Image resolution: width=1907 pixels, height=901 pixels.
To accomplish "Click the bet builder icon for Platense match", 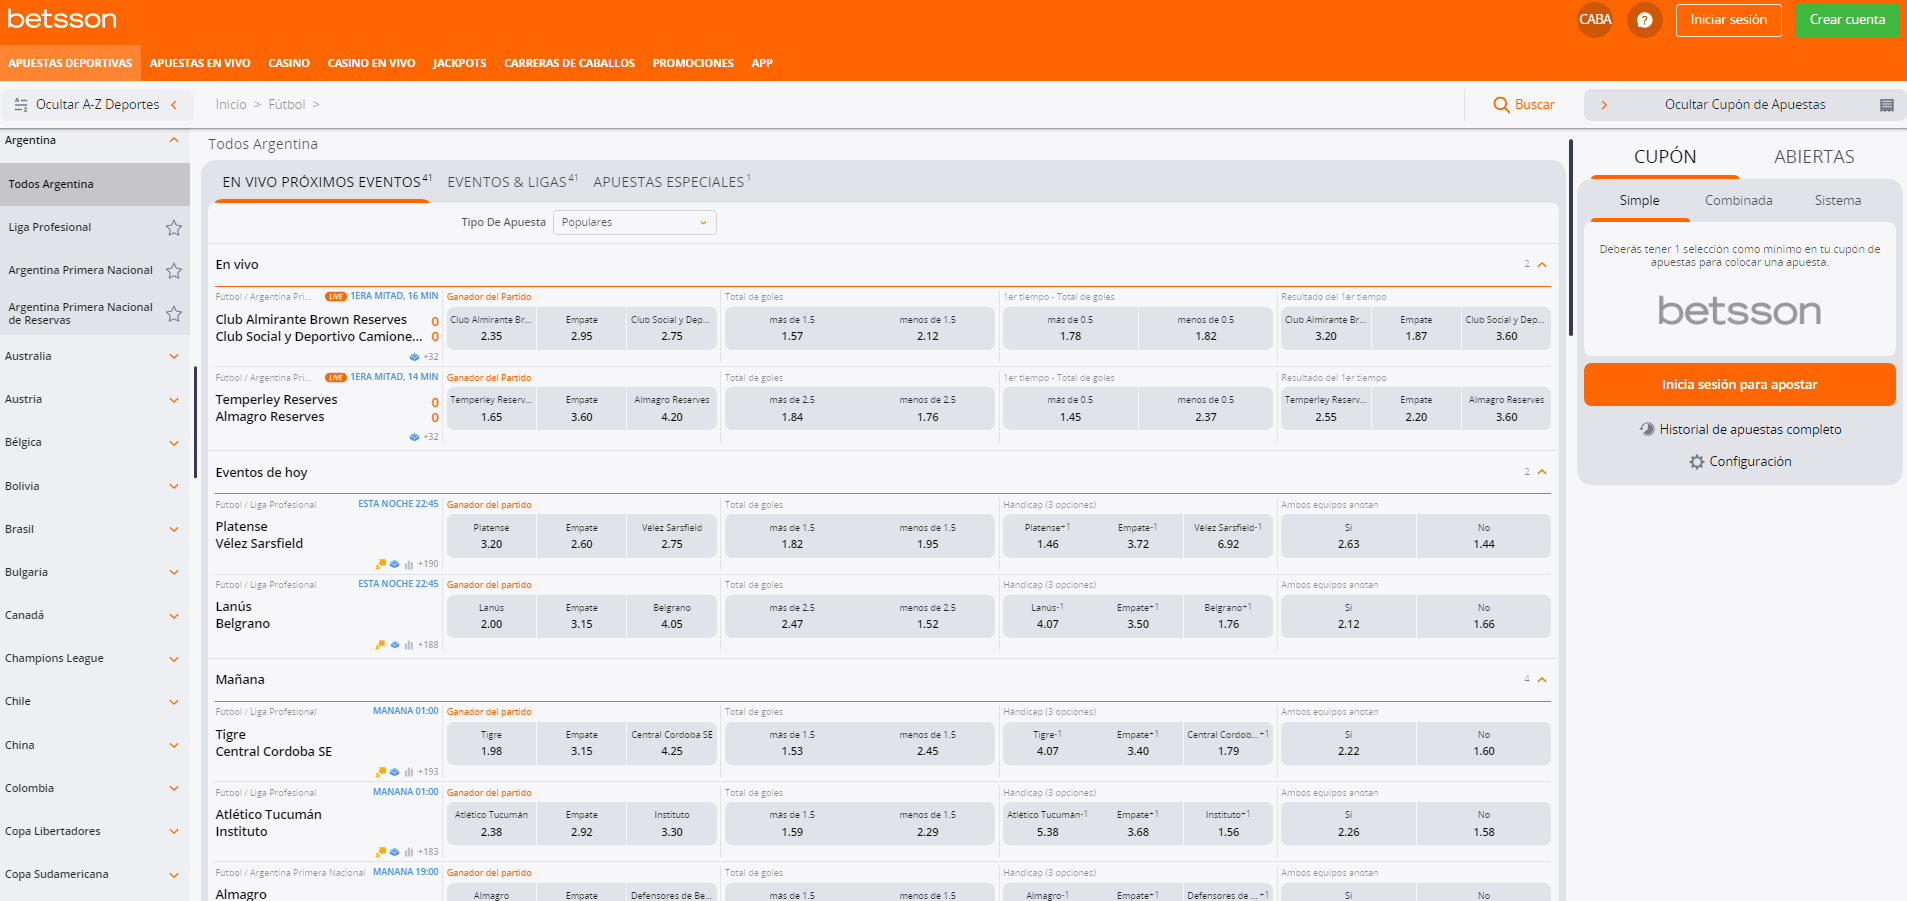I will coord(395,564).
